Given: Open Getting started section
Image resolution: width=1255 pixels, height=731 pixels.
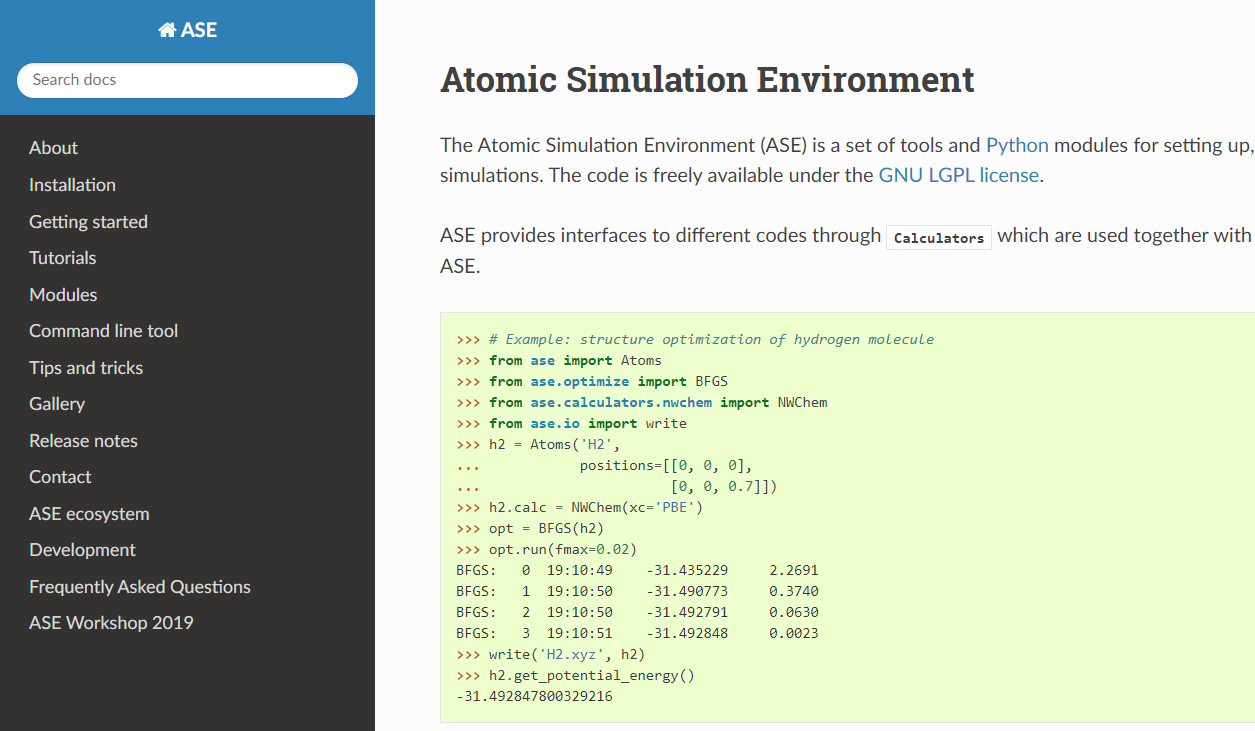Looking at the screenshot, I should [88, 222].
